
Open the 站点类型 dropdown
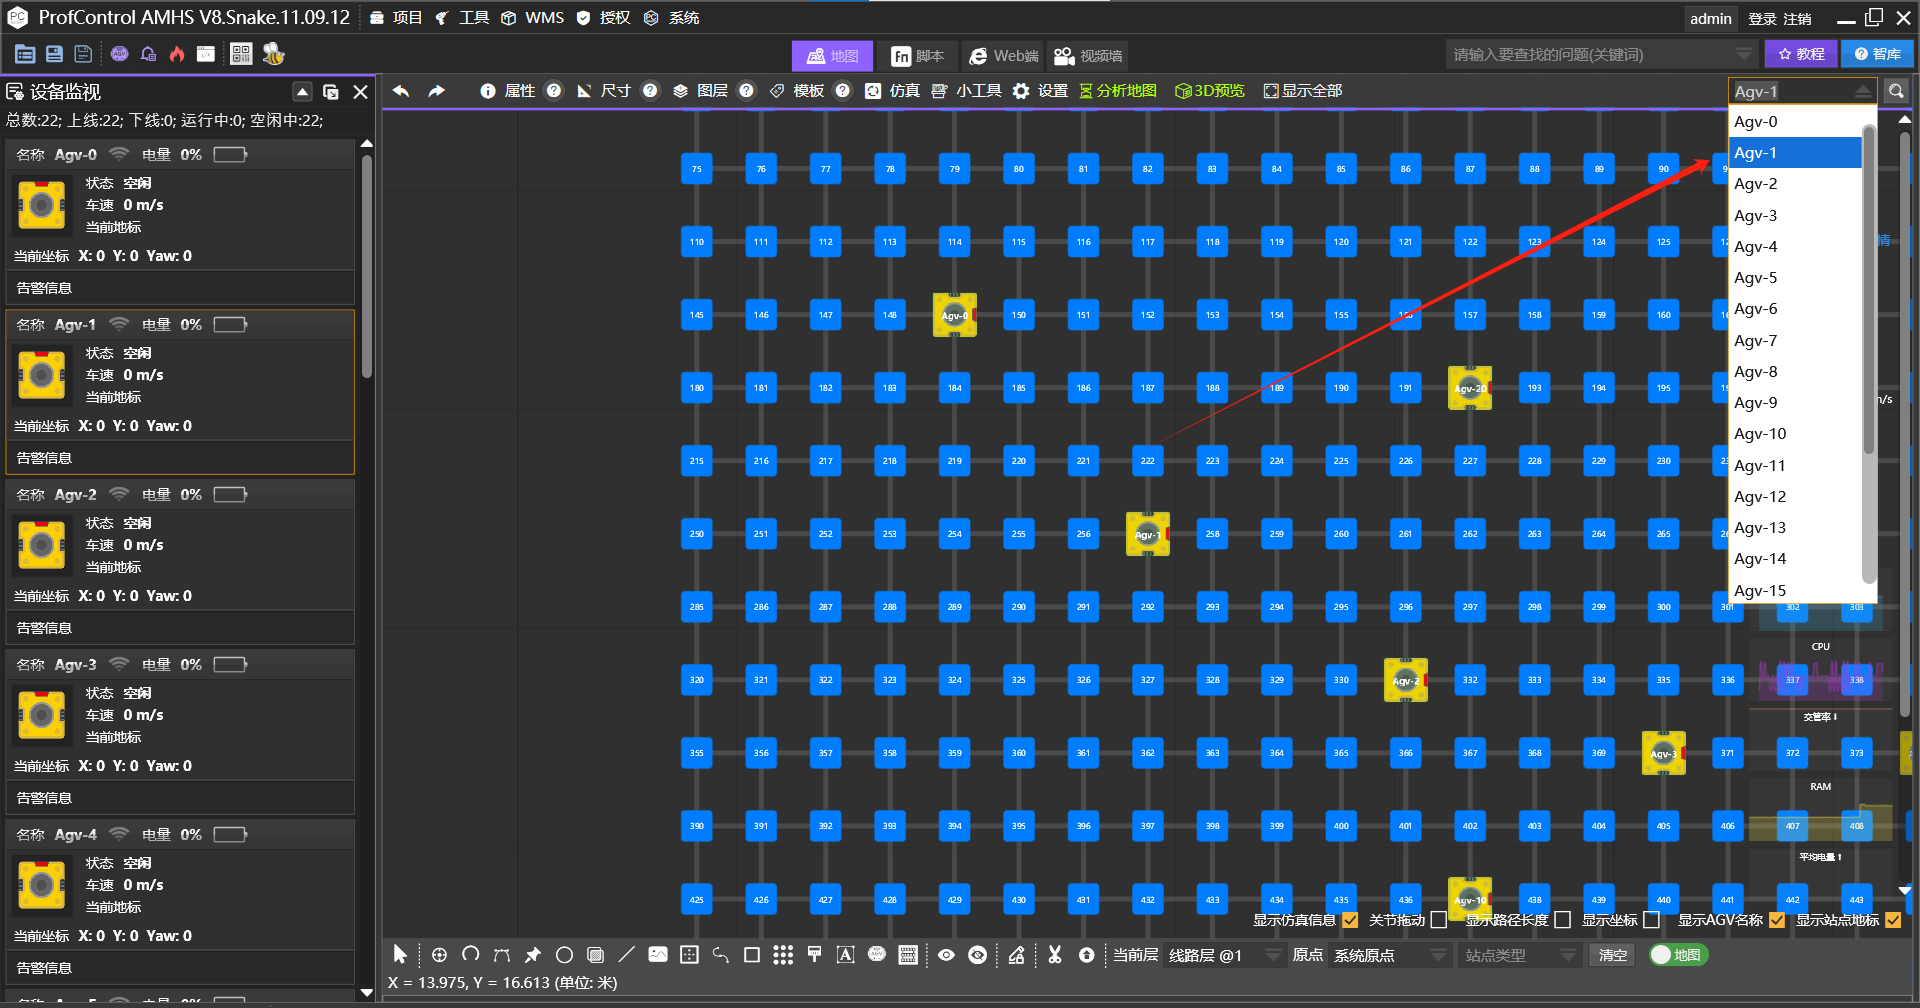click(1521, 955)
